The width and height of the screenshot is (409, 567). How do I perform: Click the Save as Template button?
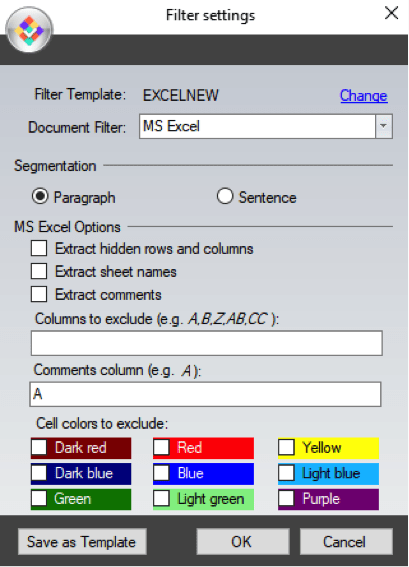coord(82,542)
